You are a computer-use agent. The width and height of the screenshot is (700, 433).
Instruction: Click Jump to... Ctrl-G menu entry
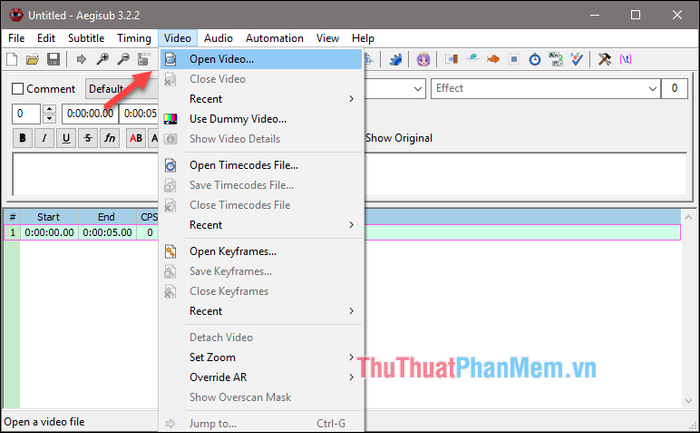click(261, 423)
